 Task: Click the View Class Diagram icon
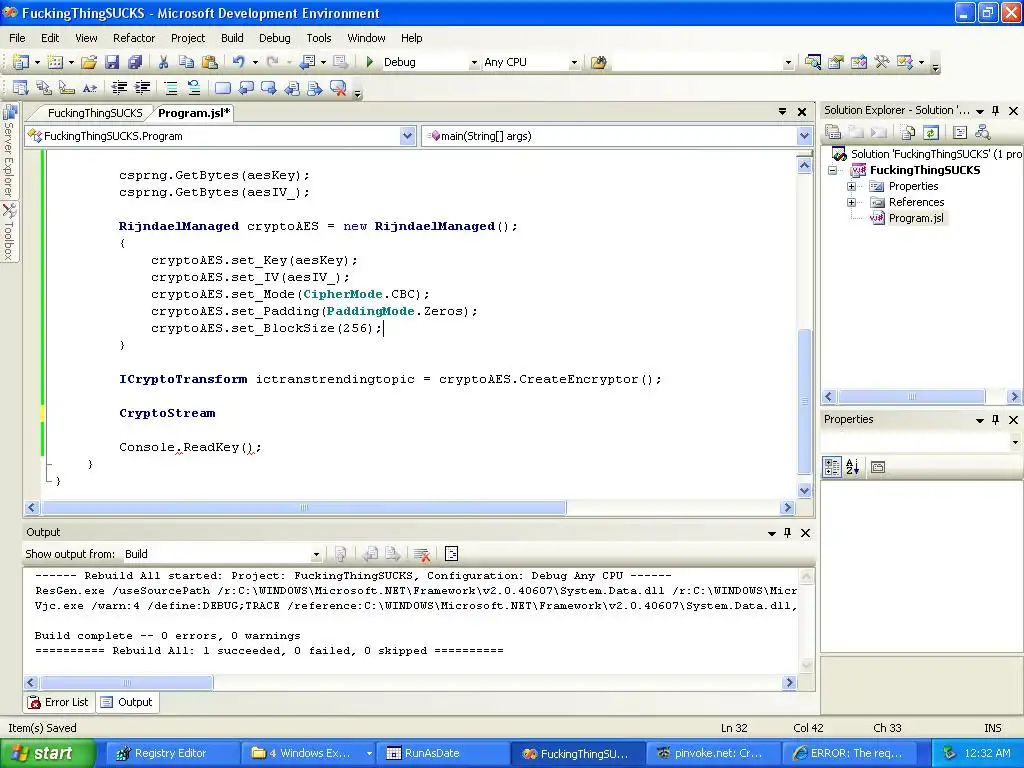tap(982, 133)
